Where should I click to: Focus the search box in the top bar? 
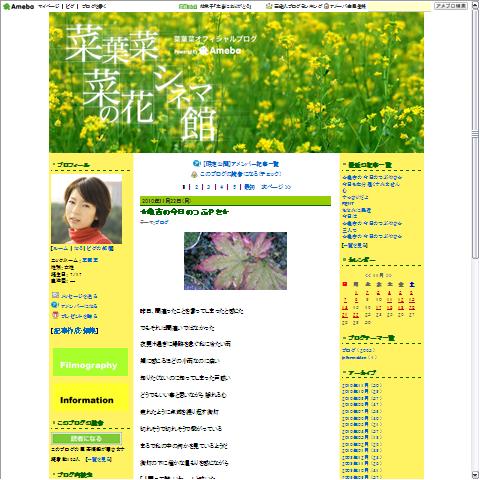pyautogui.click(x=400, y=6)
